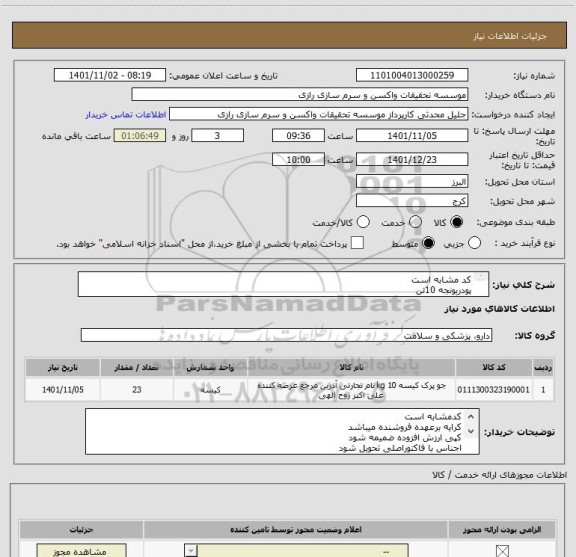Image resolution: width=576 pixels, height=557 pixels.
Task: Click the buyer notes scroll down arrow
Action: point(471,431)
